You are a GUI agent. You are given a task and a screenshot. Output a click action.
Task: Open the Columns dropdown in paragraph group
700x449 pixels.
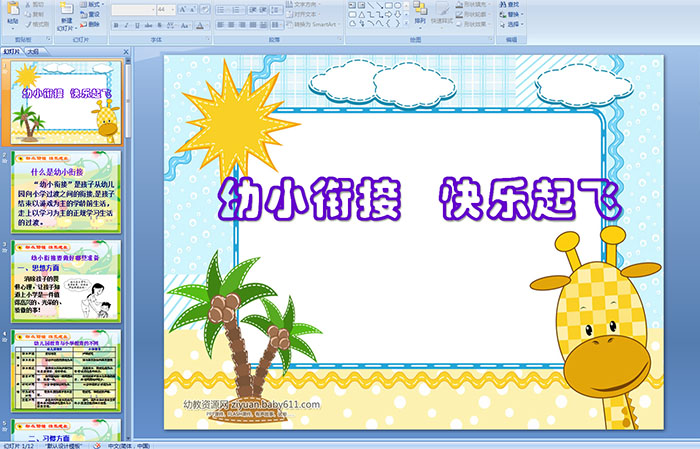276,25
